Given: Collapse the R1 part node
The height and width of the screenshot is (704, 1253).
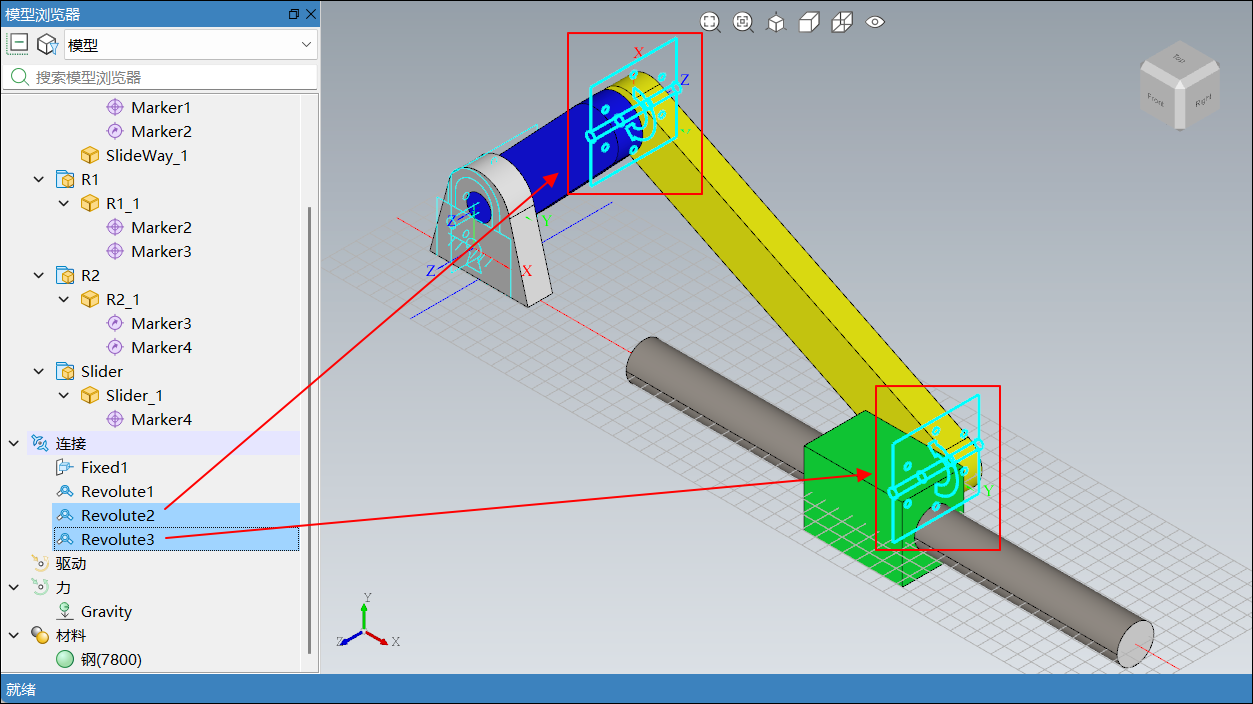Looking at the screenshot, I should (39, 180).
